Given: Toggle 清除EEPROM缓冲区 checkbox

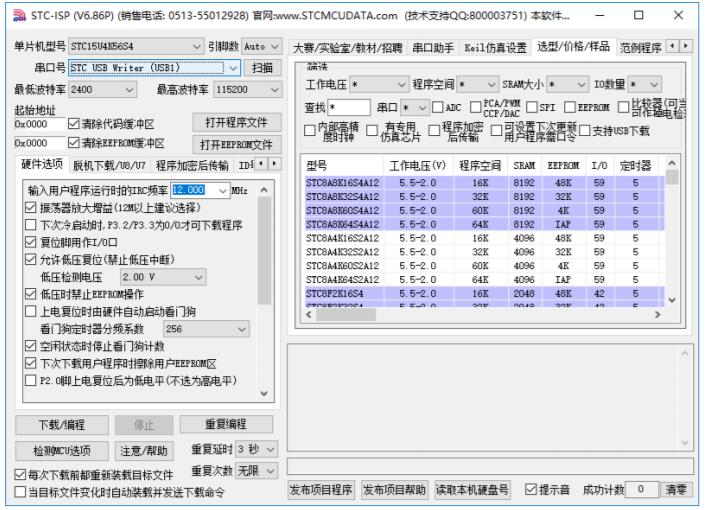Looking at the screenshot, I should [73, 143].
